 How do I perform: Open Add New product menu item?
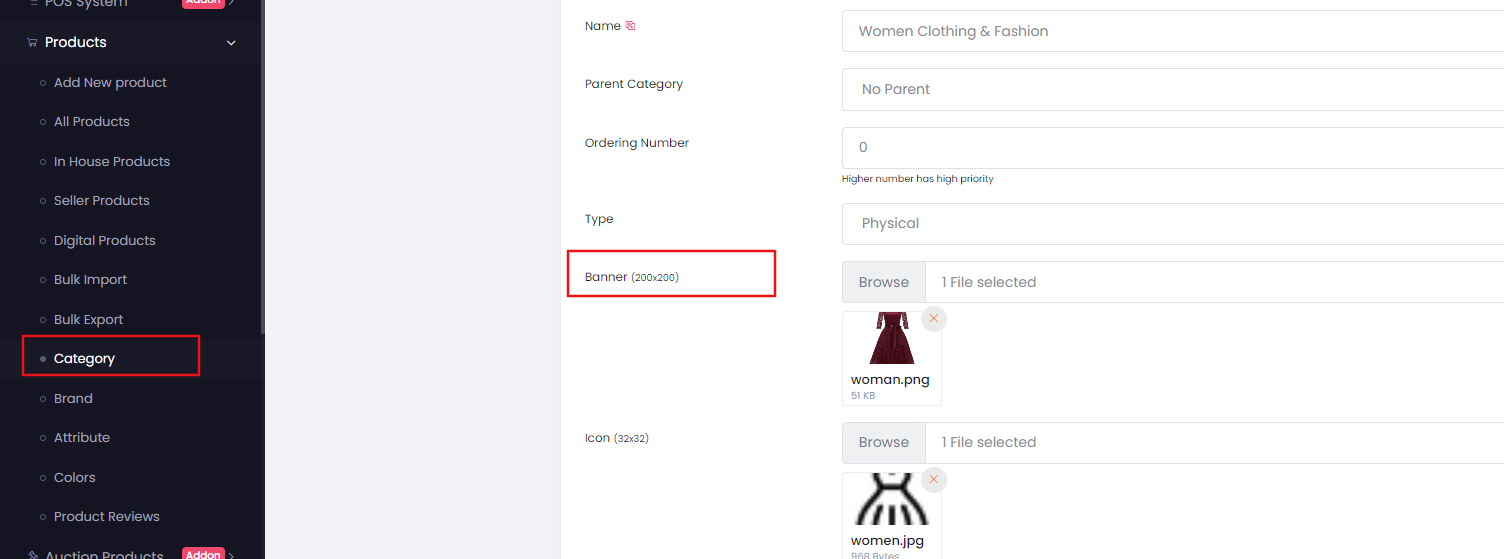[x=110, y=82]
